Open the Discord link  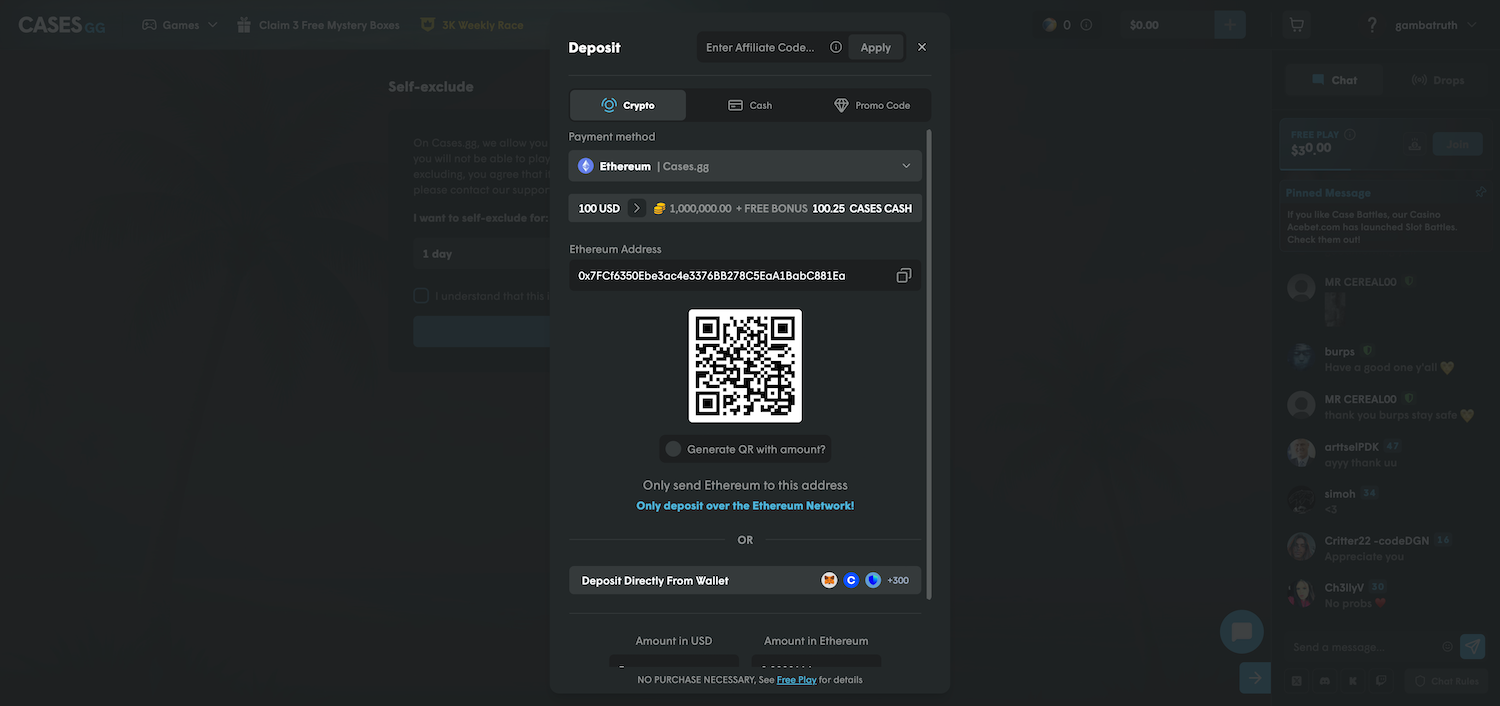click(x=1325, y=681)
